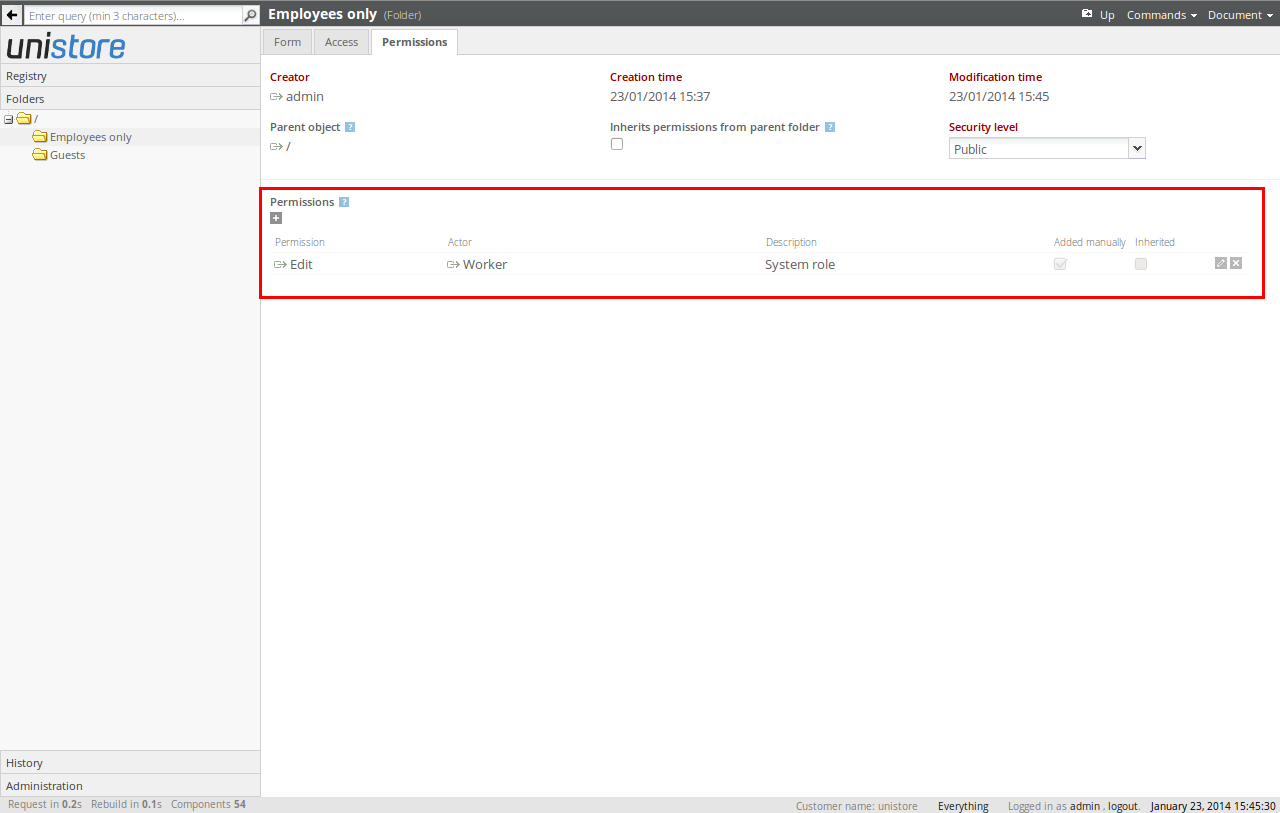Click Everything in the status bar
Image resolution: width=1280 pixels, height=813 pixels.
click(x=963, y=806)
